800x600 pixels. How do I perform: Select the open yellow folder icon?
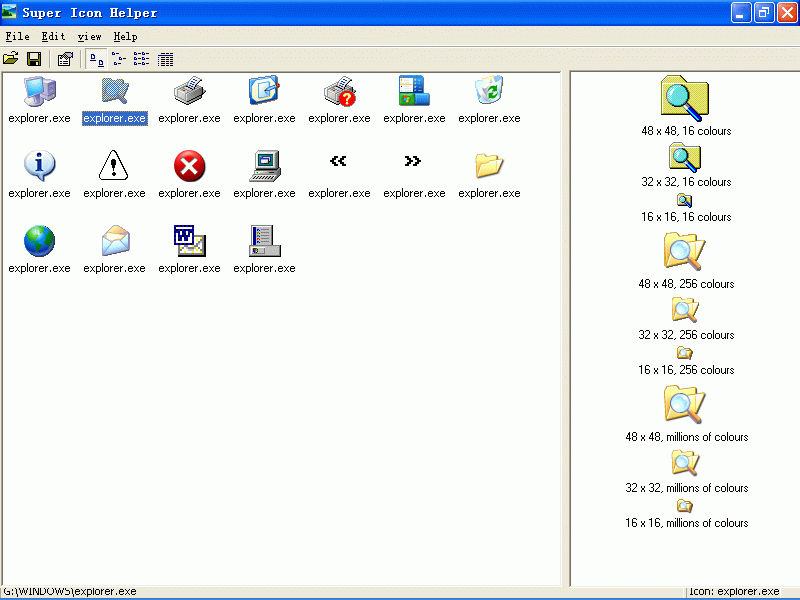click(x=489, y=166)
